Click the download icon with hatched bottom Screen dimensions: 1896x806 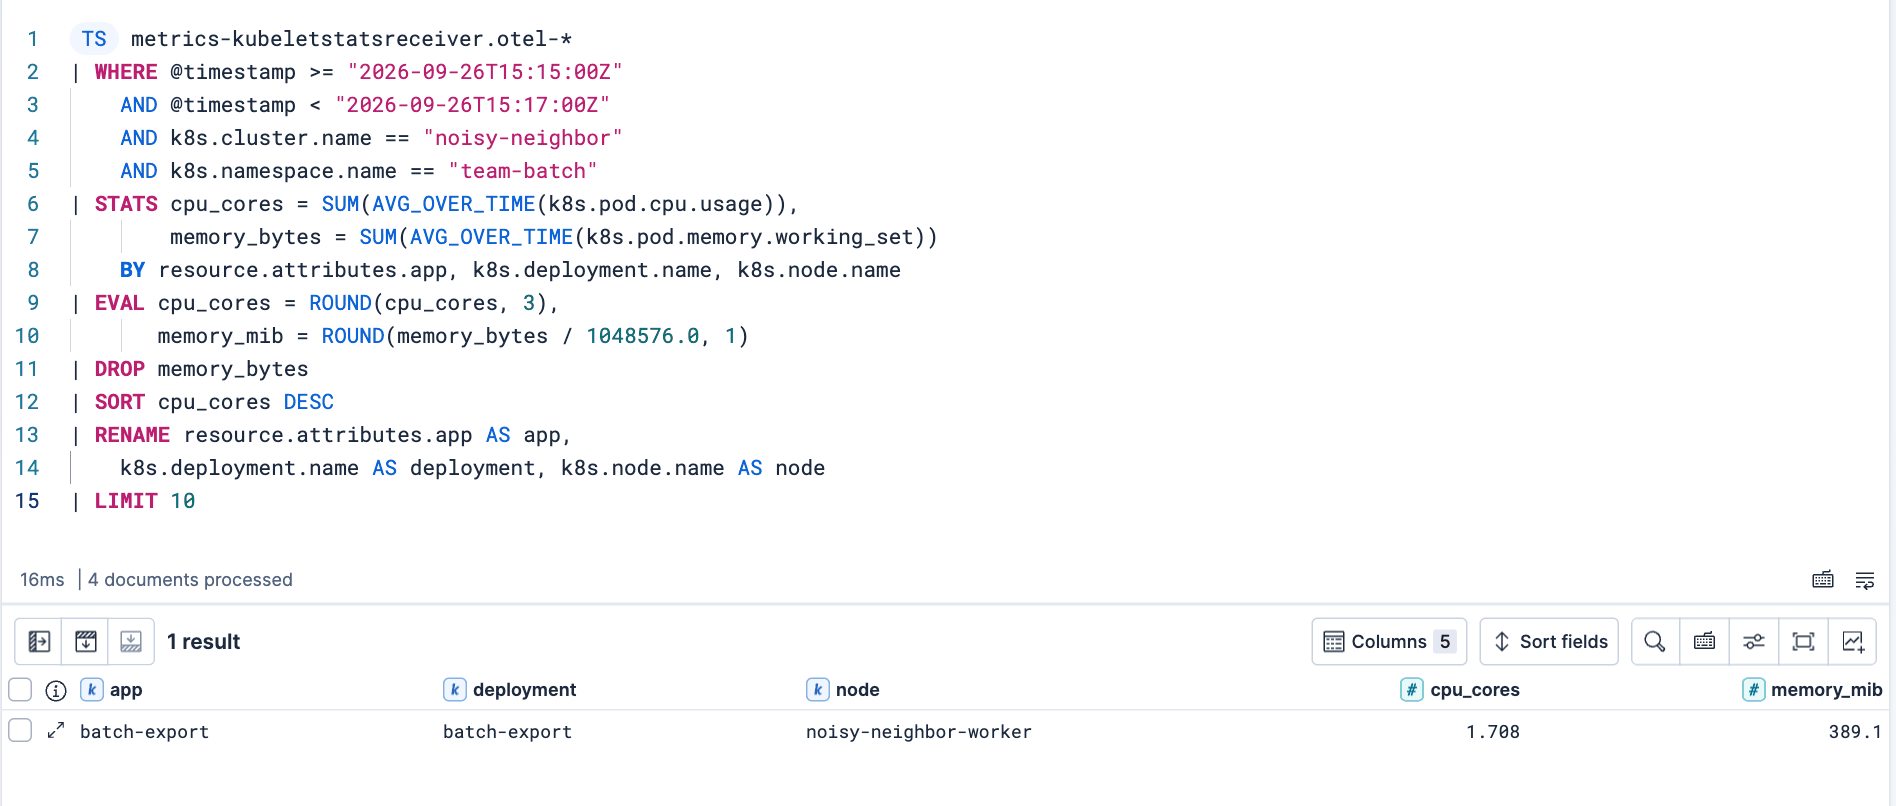131,642
